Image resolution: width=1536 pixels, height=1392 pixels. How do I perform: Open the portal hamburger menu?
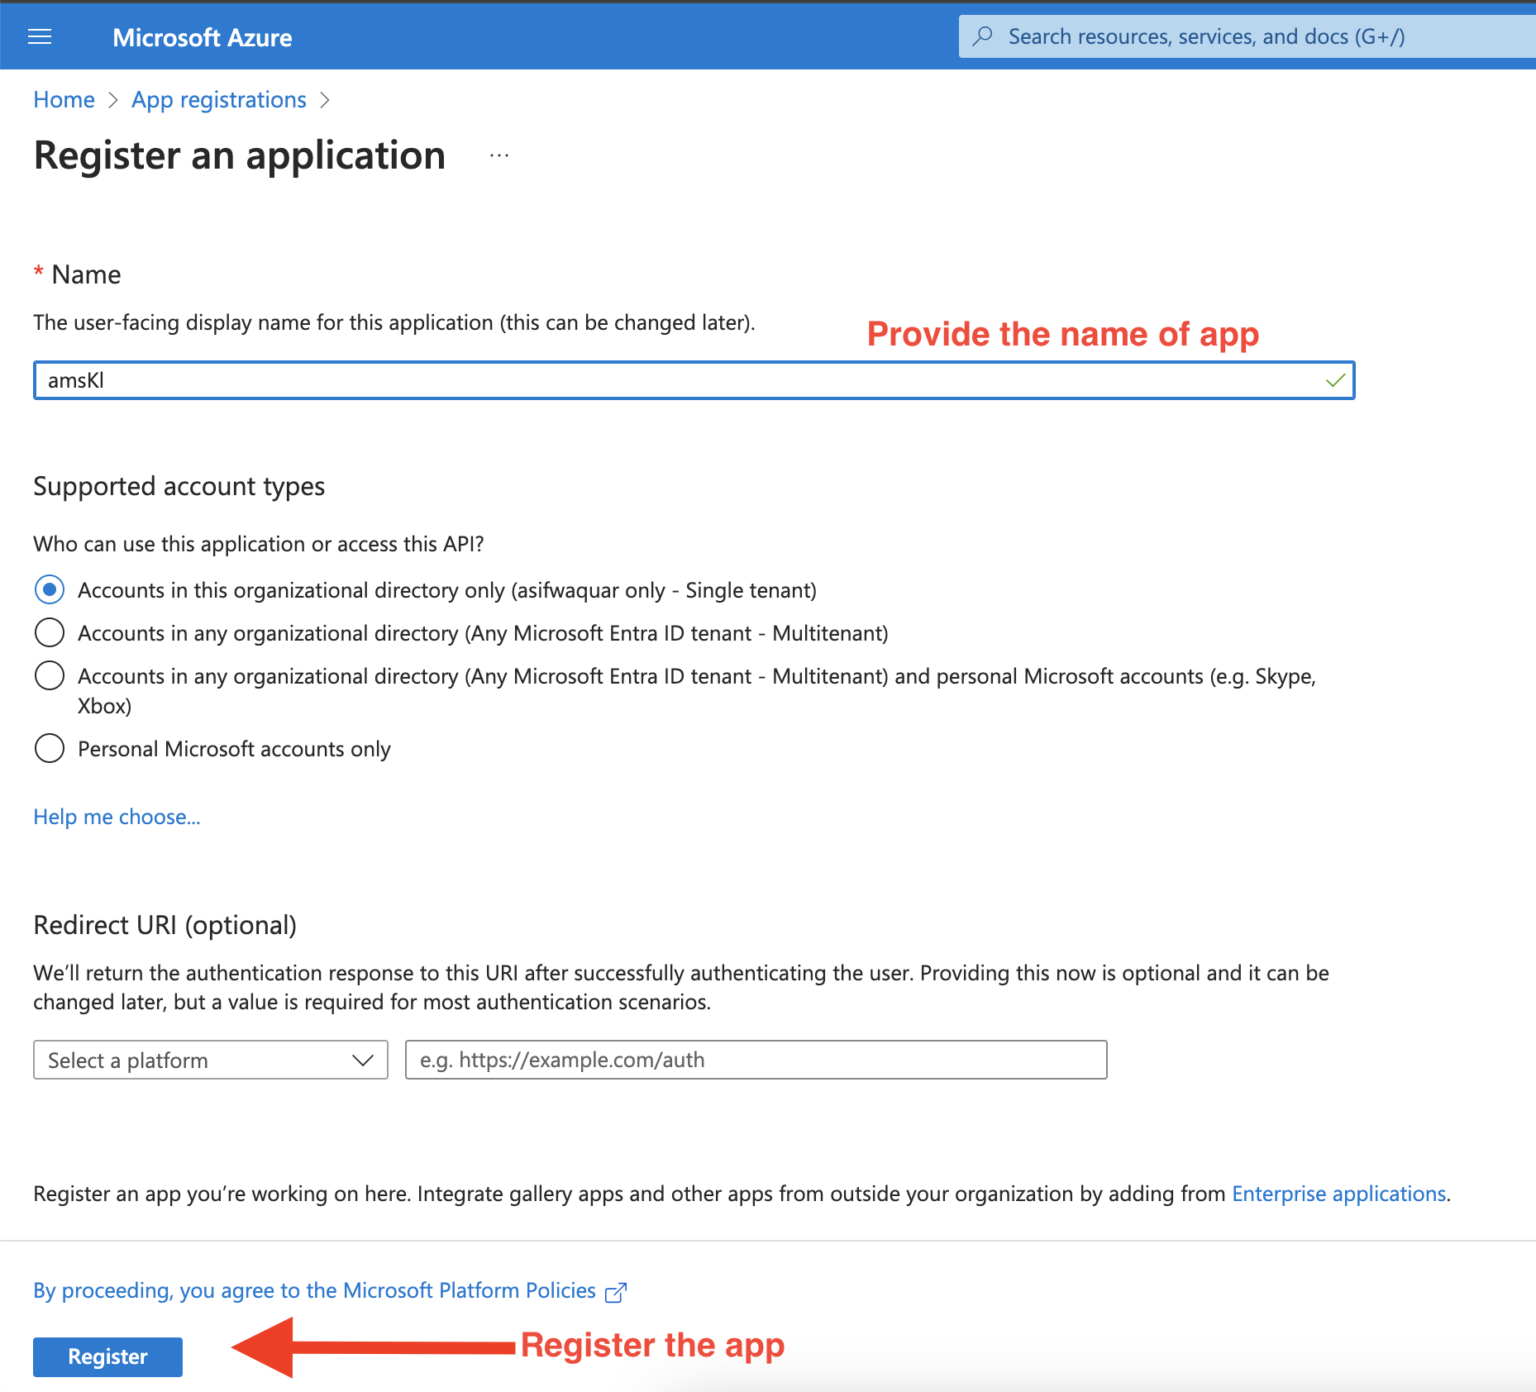tap(39, 36)
